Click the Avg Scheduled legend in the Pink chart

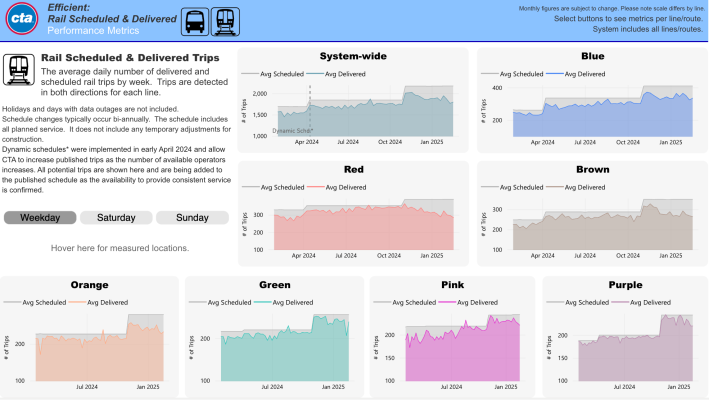(x=413, y=301)
